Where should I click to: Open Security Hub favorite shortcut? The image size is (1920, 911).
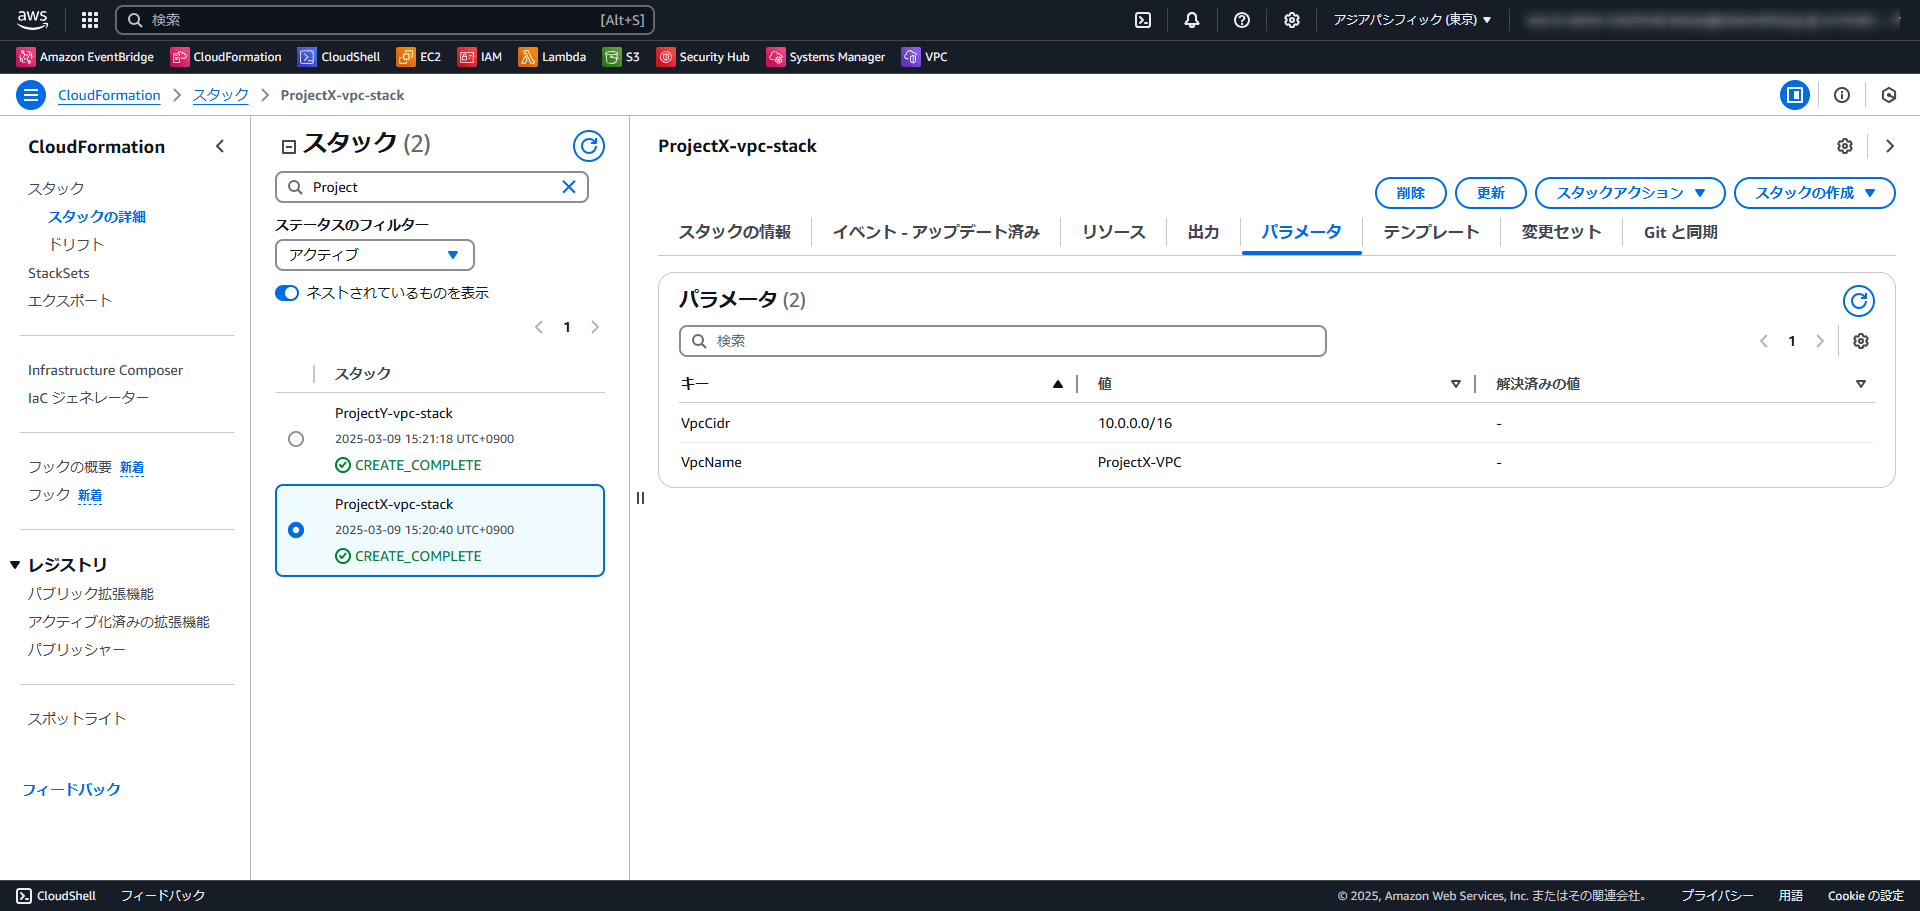pyautogui.click(x=703, y=57)
